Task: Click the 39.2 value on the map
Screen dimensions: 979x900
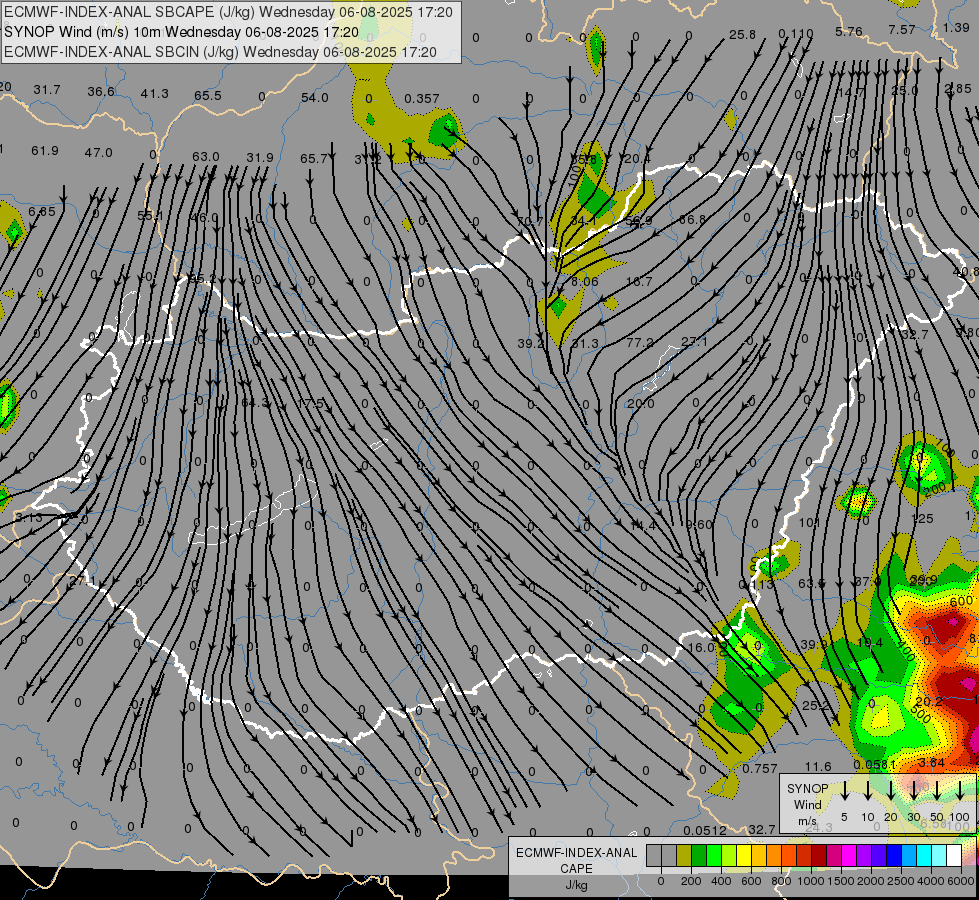Action: tap(531, 344)
